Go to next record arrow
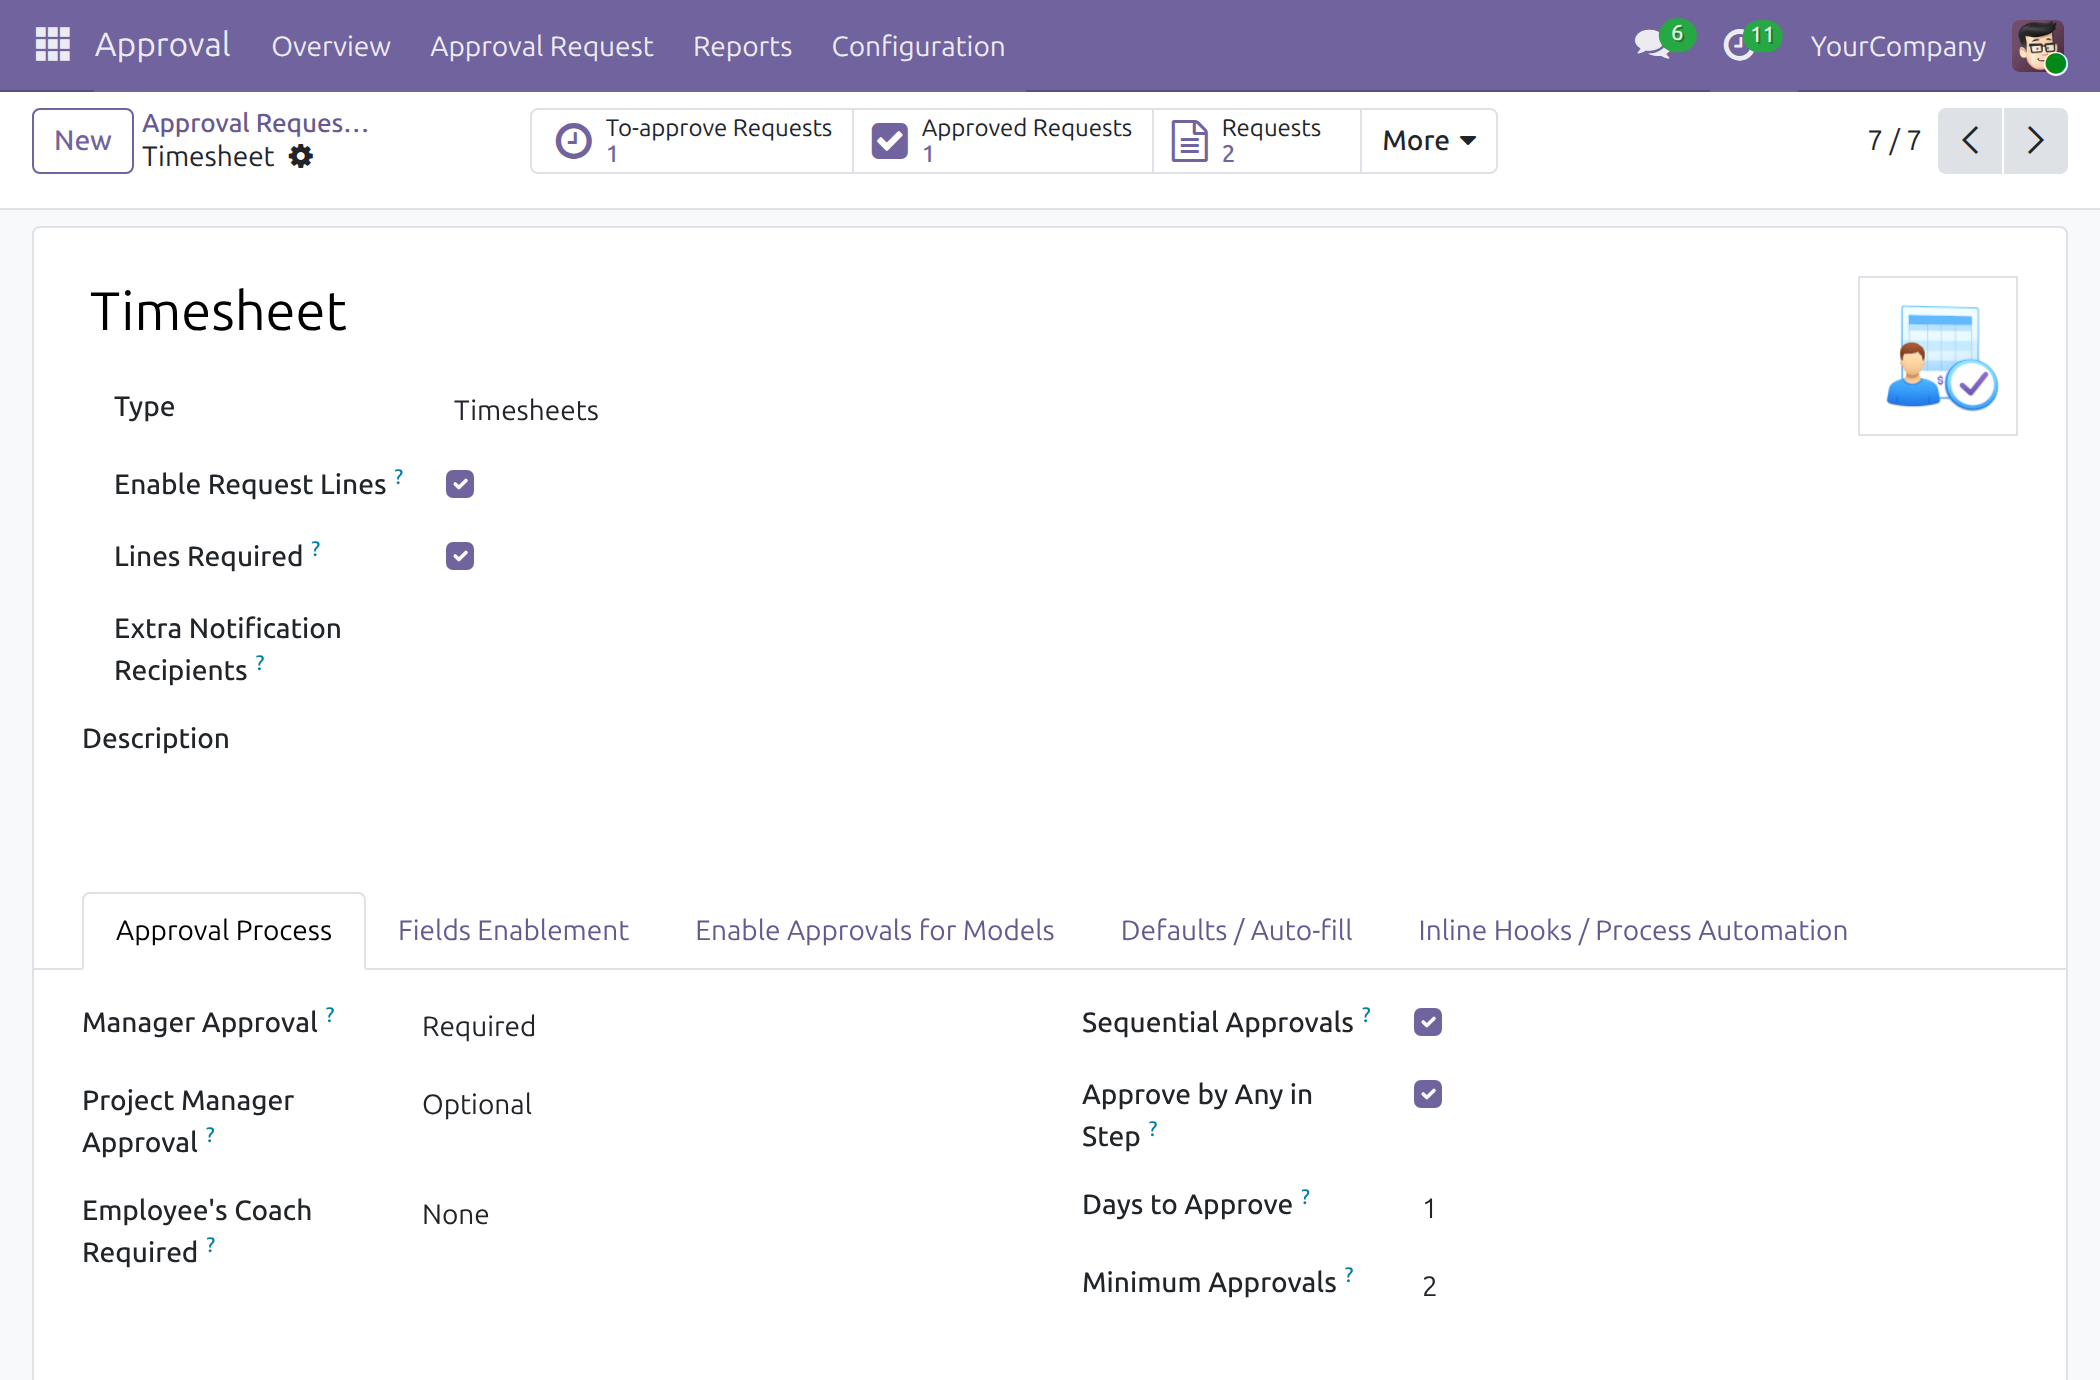This screenshot has height=1380, width=2100. [x=2035, y=140]
